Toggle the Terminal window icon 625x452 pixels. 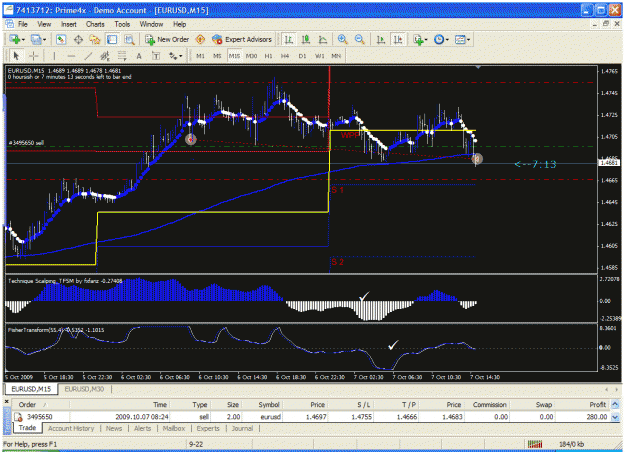(x=112, y=39)
